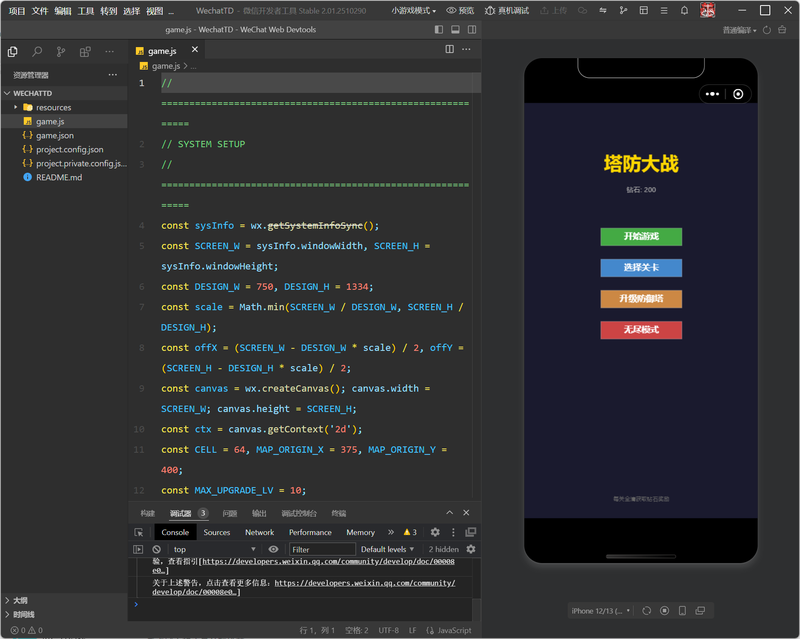Open console settings gear beside 2 hidden
The width and height of the screenshot is (800, 639).
pyautogui.click(x=470, y=549)
